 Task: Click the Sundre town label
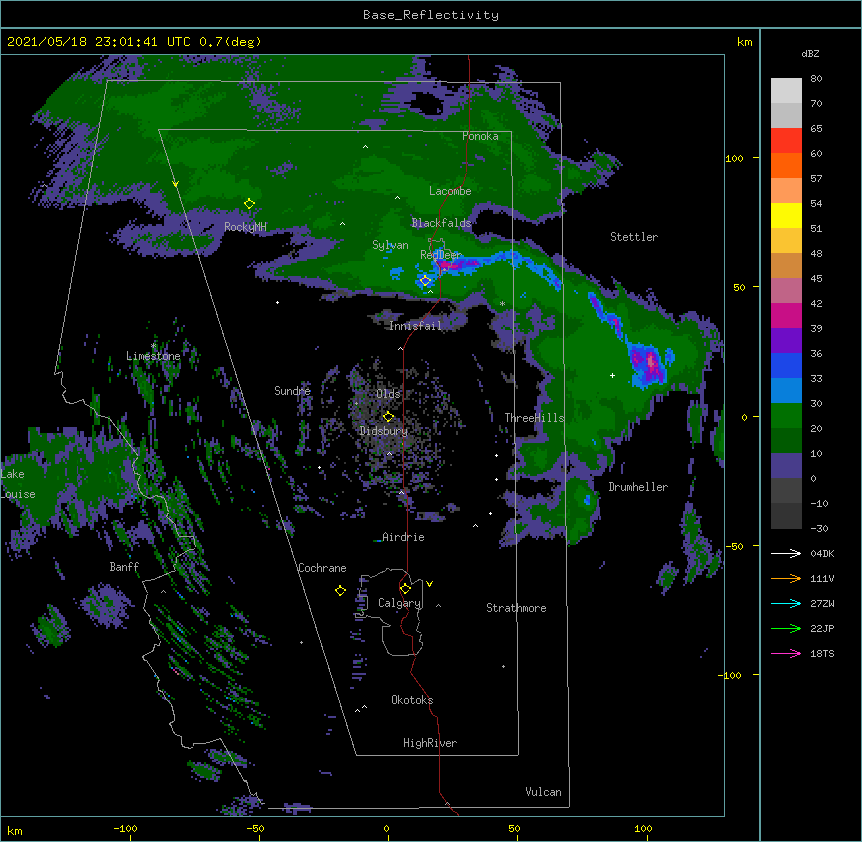(x=292, y=391)
